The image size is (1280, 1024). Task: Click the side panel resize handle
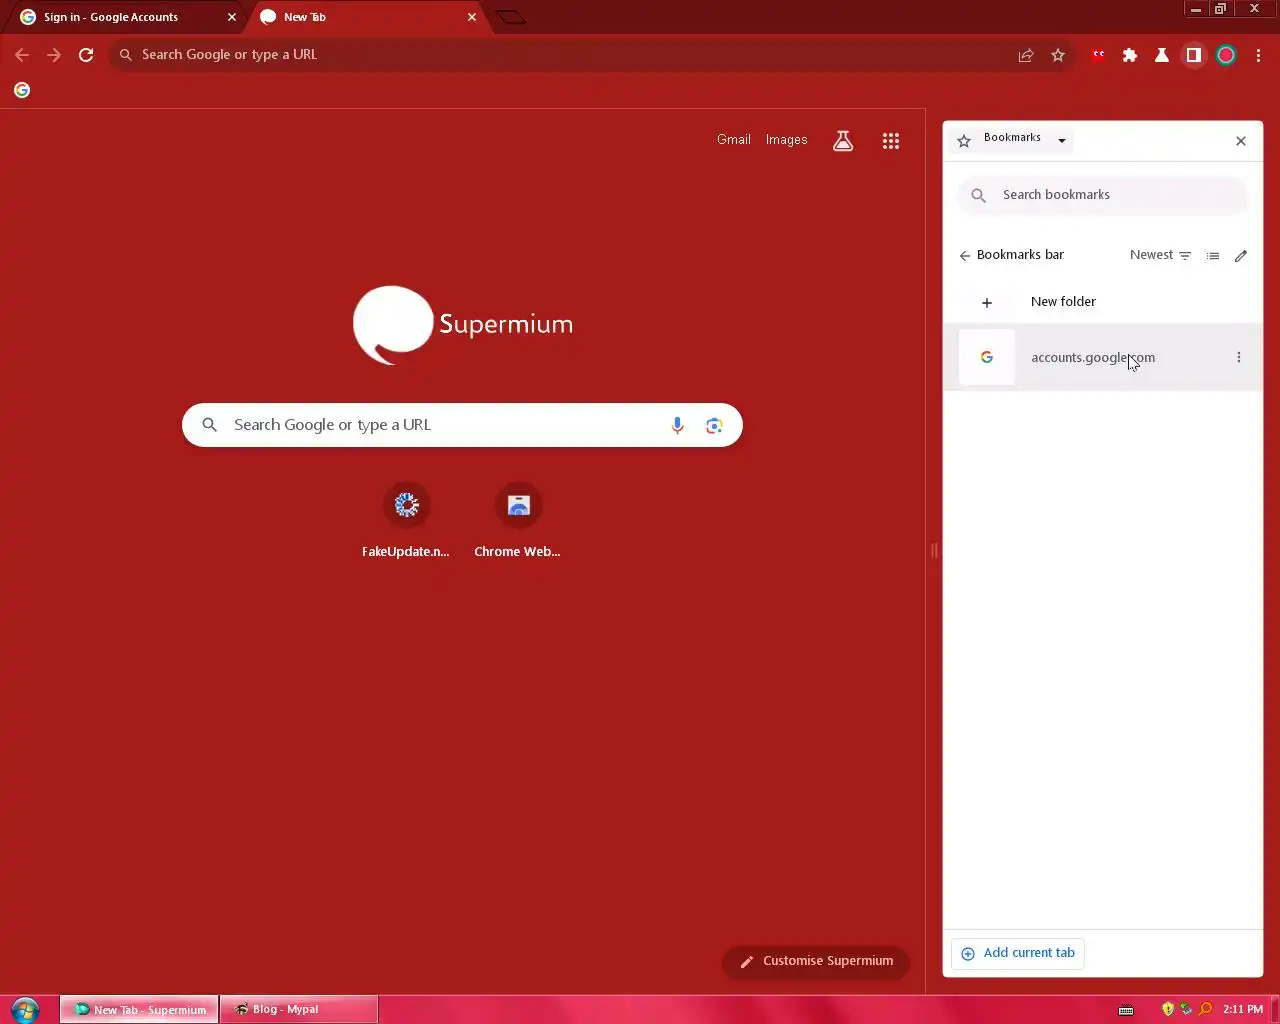[x=934, y=550]
